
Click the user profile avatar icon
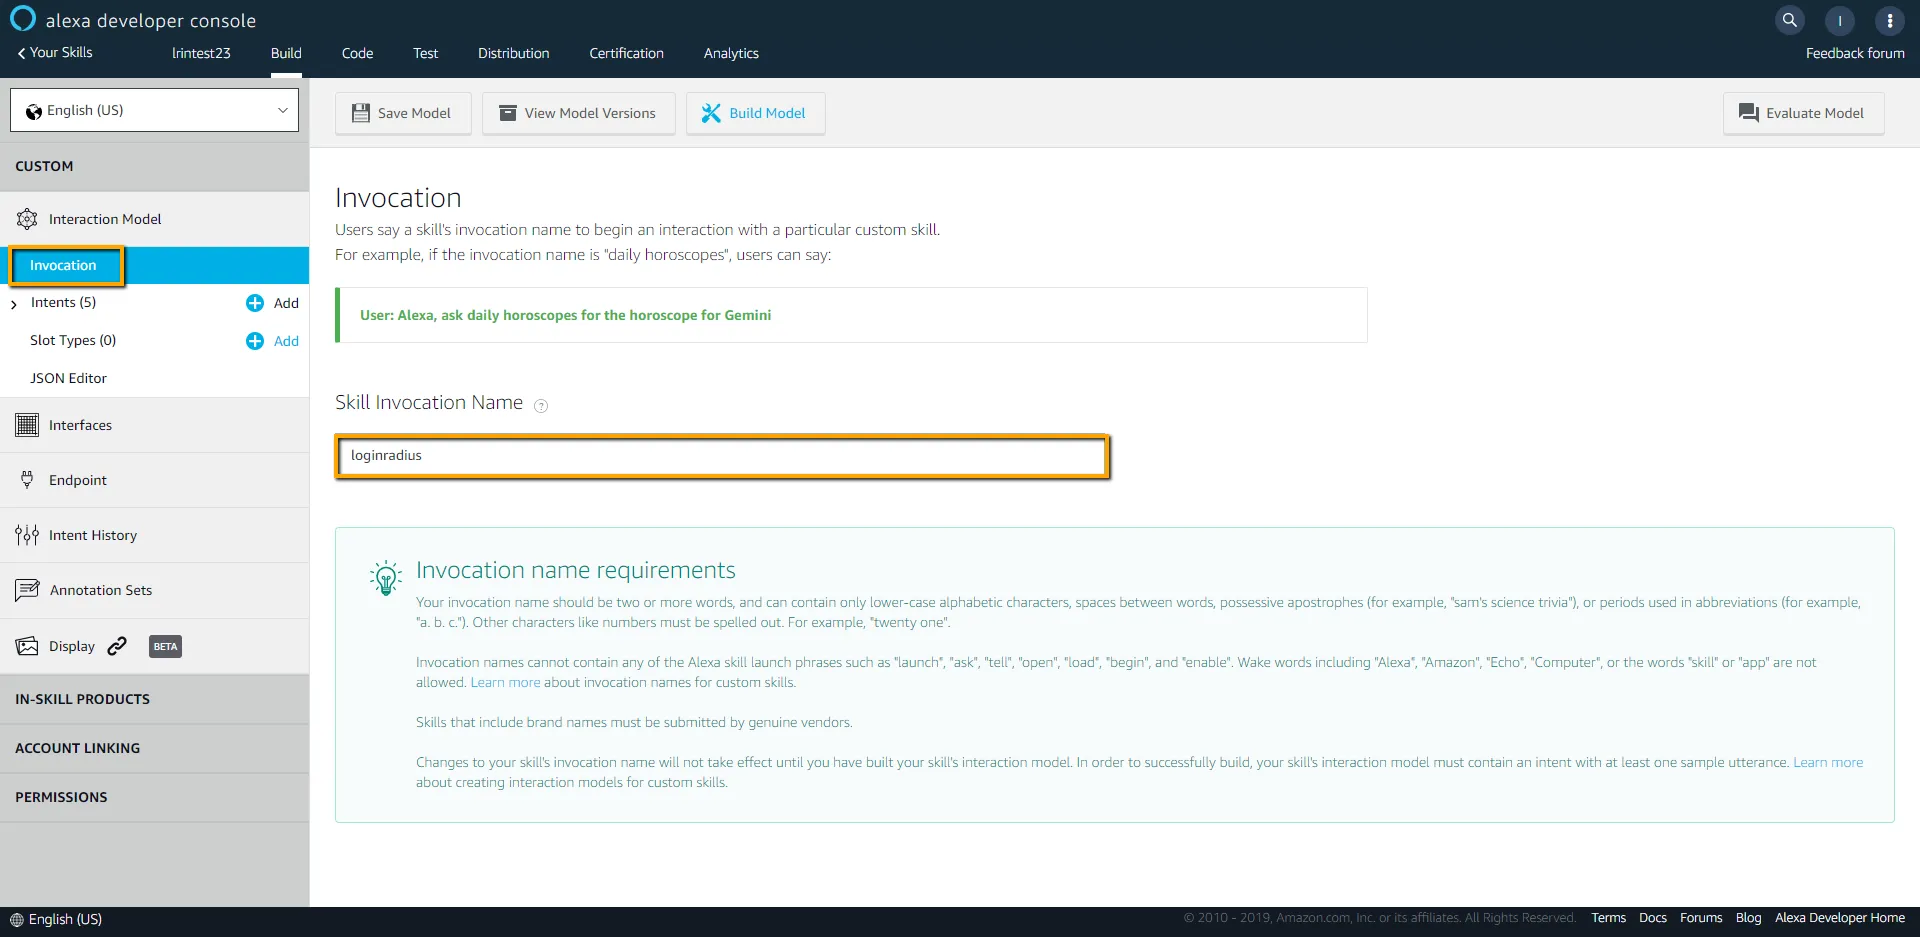1839,20
